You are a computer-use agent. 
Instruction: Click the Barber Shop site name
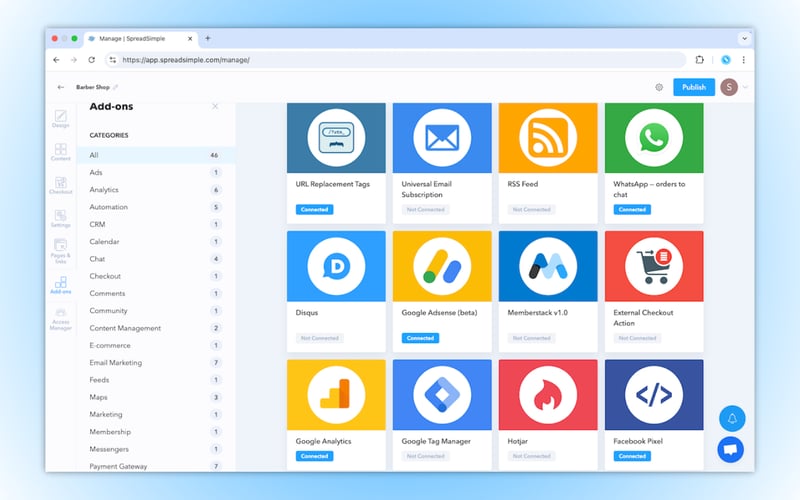coord(93,87)
